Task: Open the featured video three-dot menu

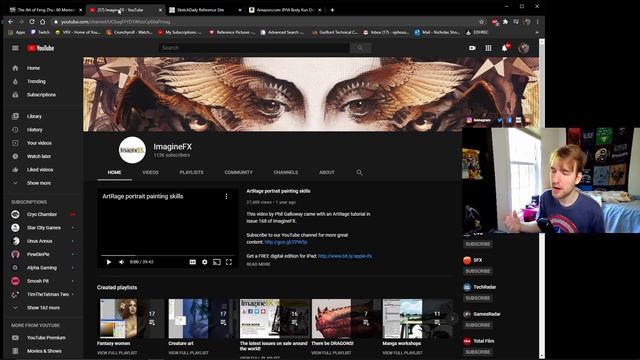Action: click(226, 196)
